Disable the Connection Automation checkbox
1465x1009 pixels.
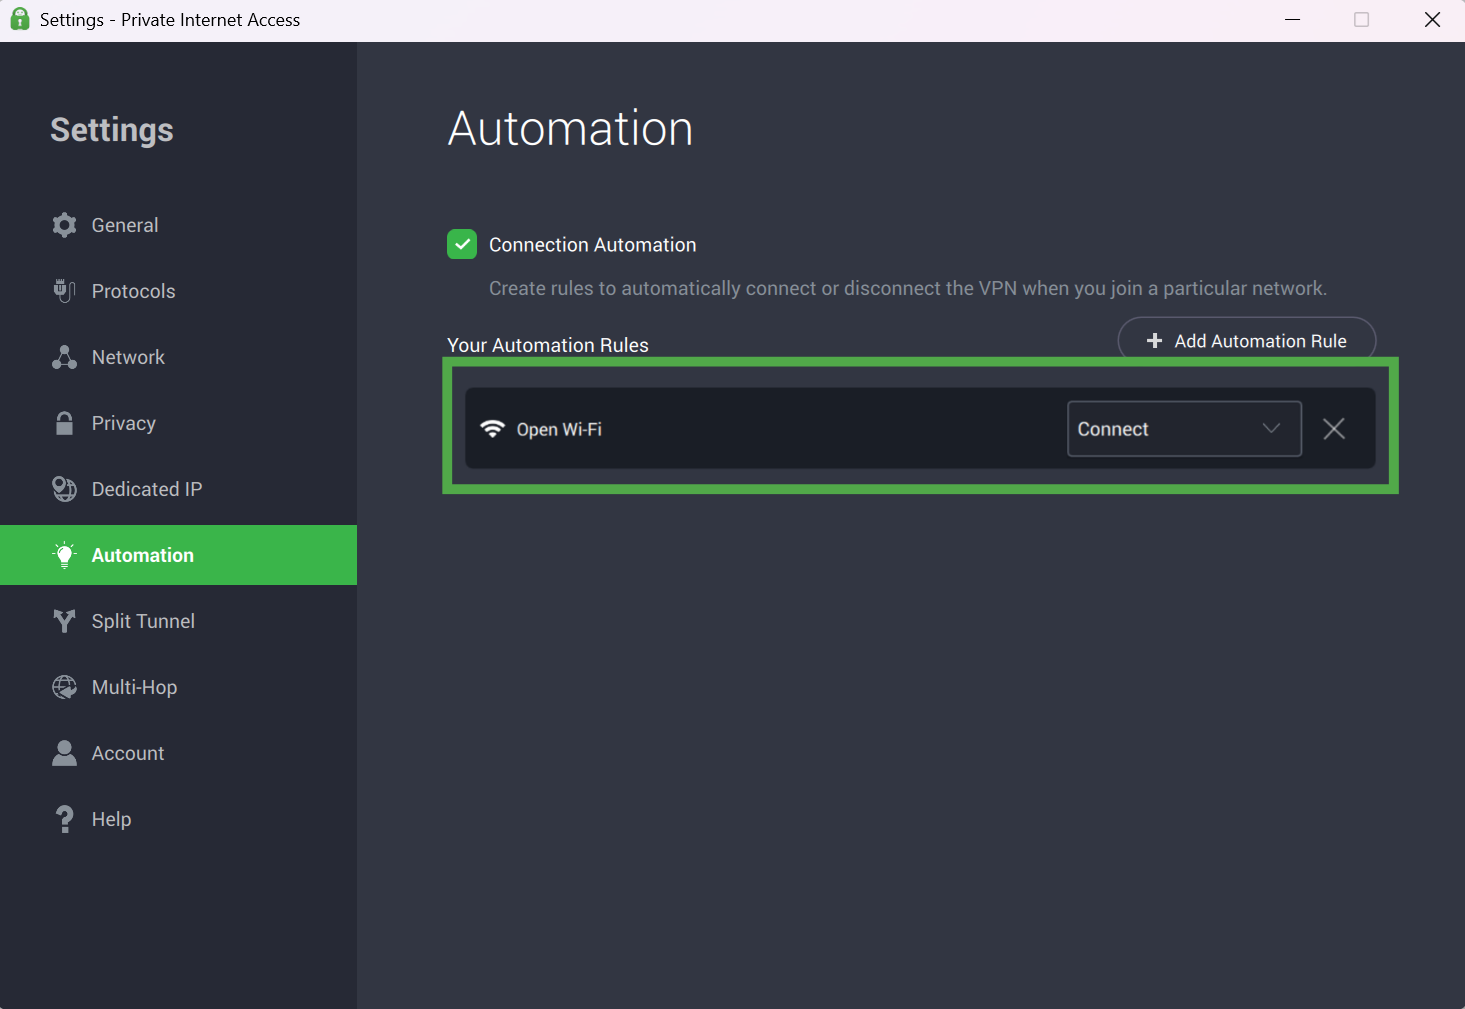462,244
